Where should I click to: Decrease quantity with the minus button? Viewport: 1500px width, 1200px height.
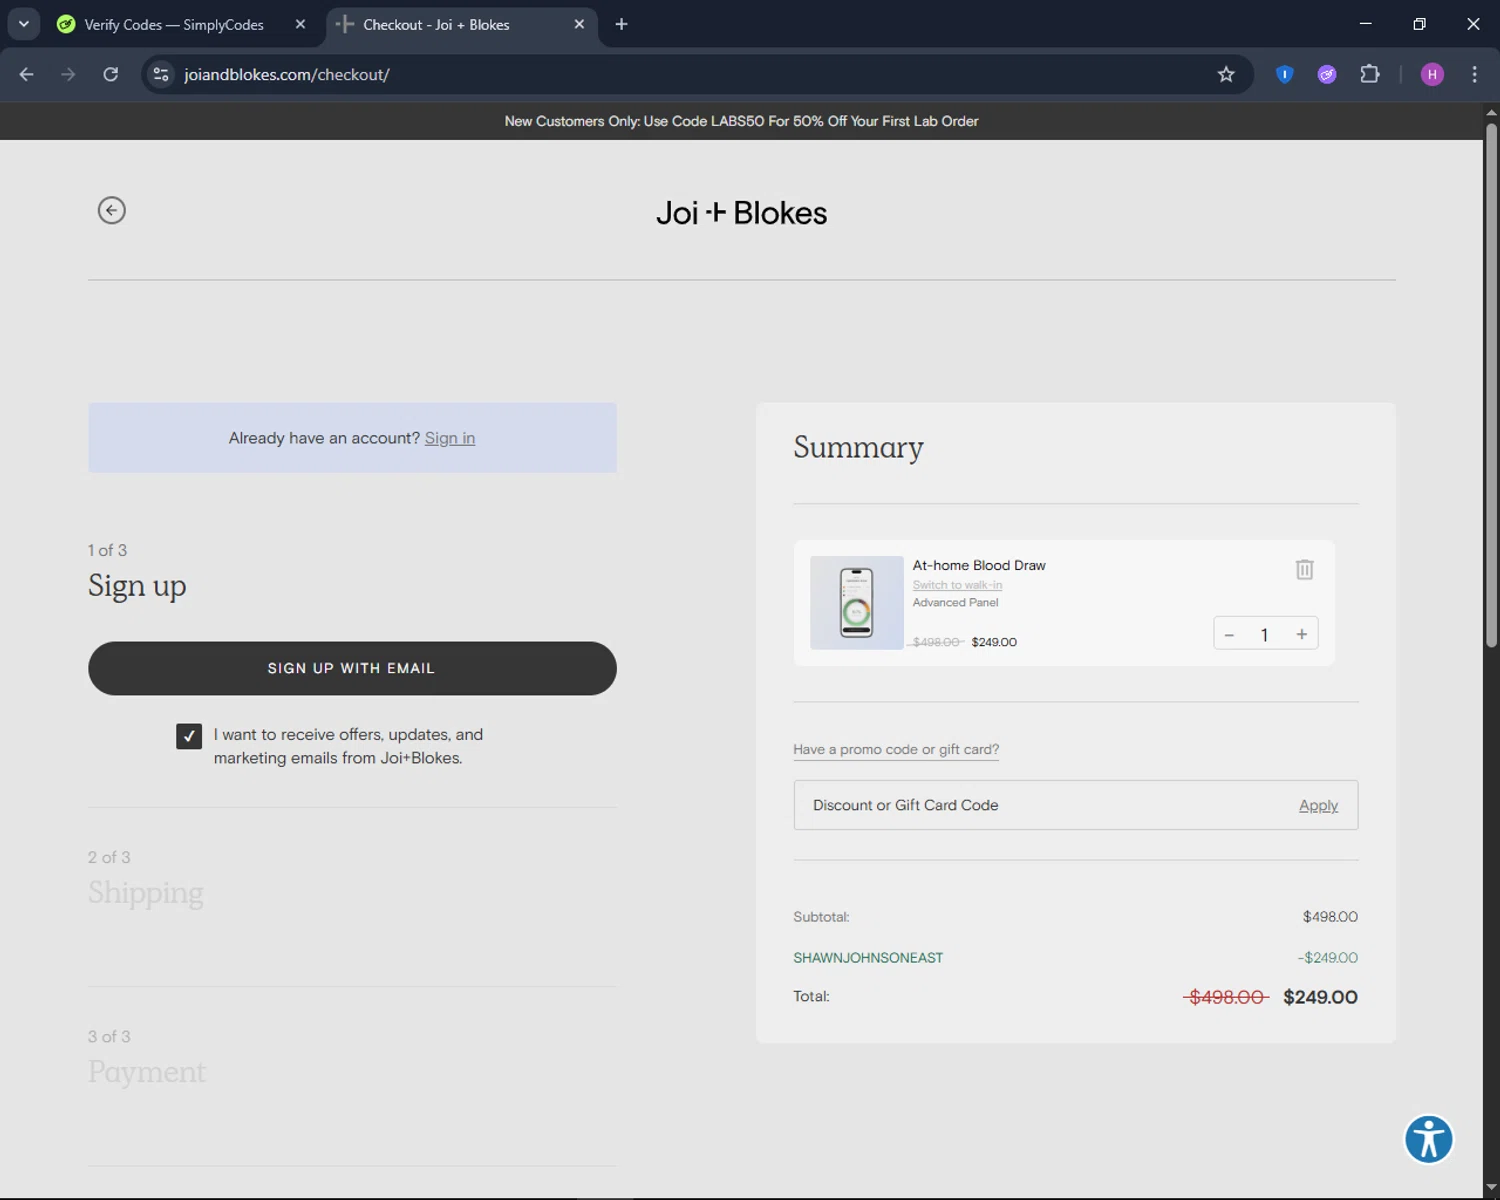[x=1229, y=634]
